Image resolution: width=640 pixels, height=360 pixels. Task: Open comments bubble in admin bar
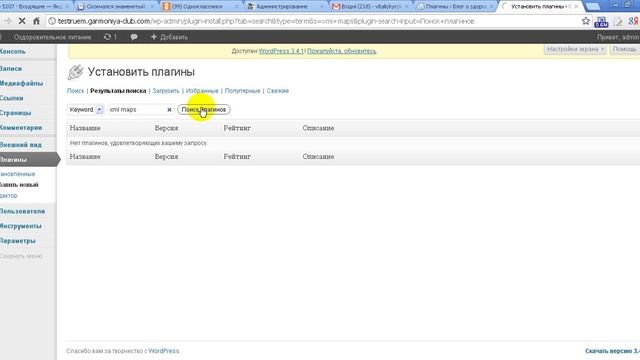134,37
